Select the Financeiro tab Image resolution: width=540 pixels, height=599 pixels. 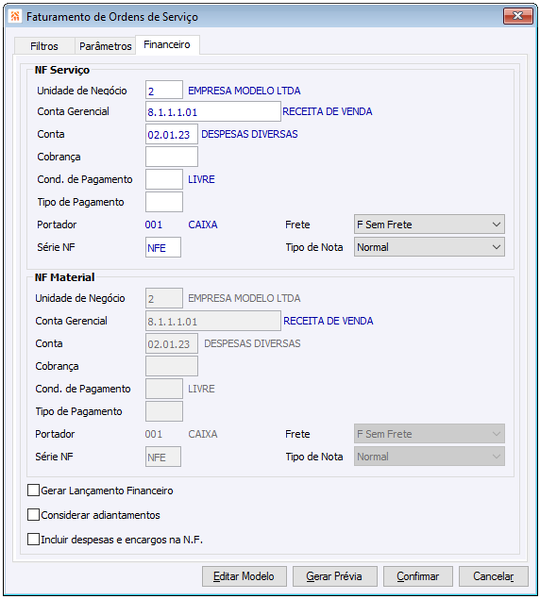[x=167, y=45]
